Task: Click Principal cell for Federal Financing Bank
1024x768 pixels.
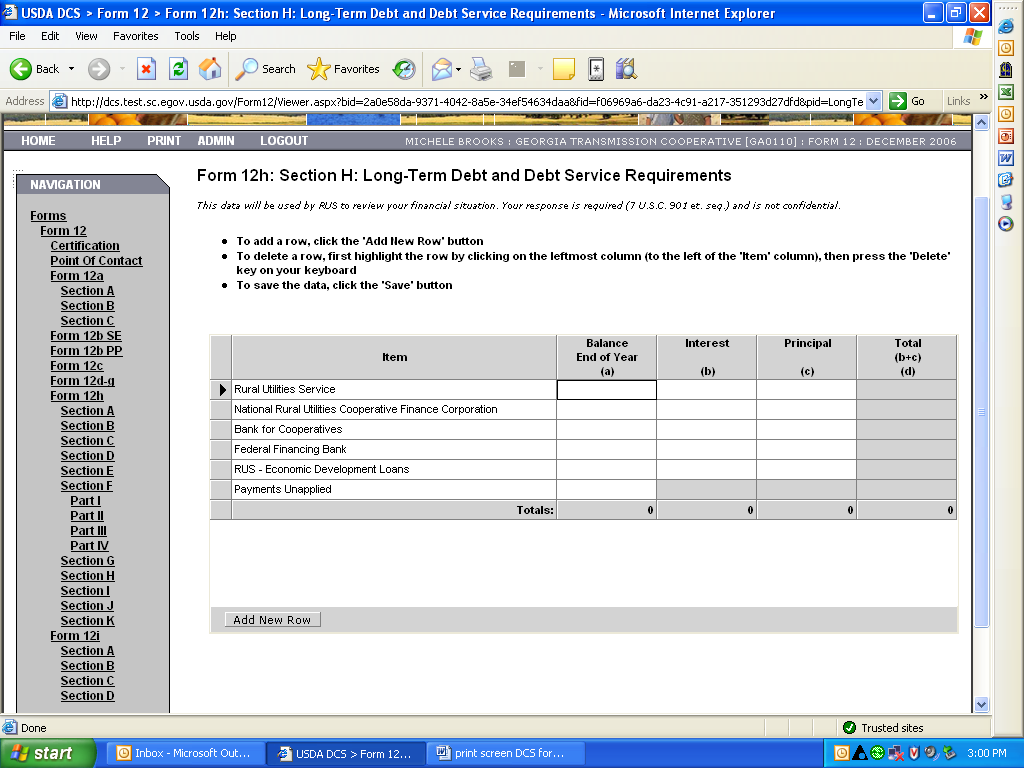Action: pos(807,449)
